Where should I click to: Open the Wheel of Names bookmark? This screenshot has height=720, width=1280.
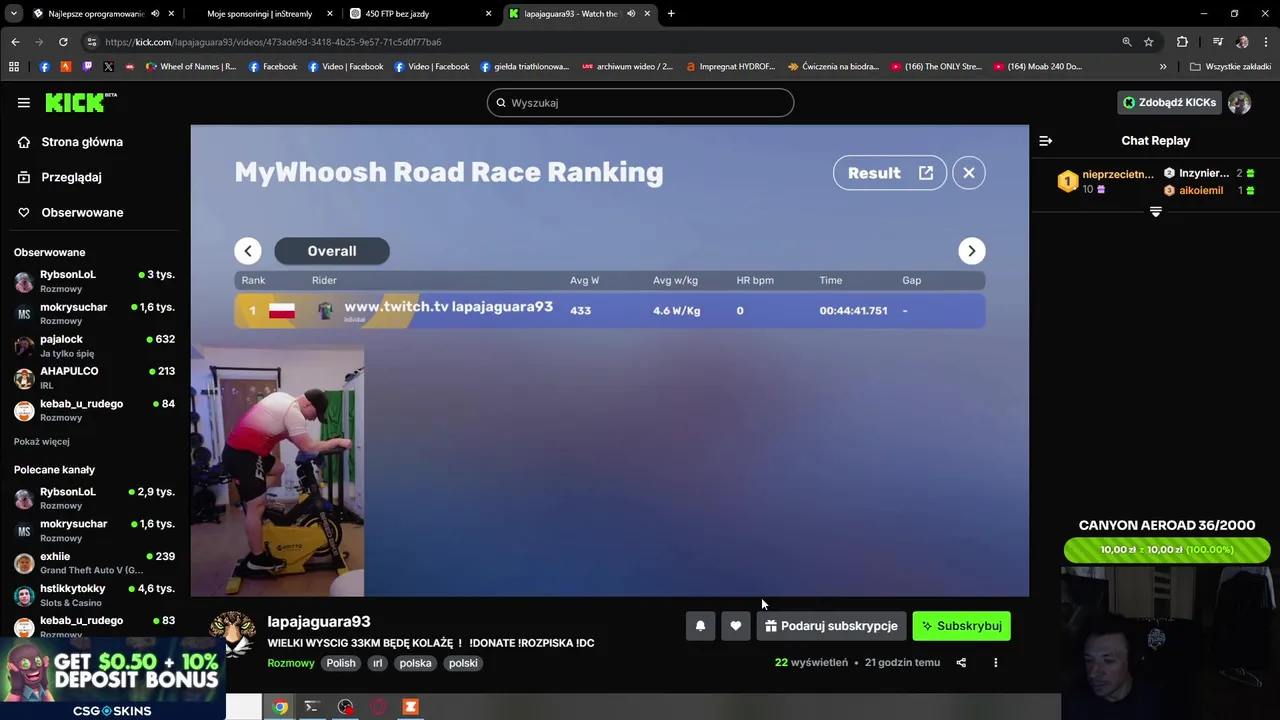(x=192, y=67)
